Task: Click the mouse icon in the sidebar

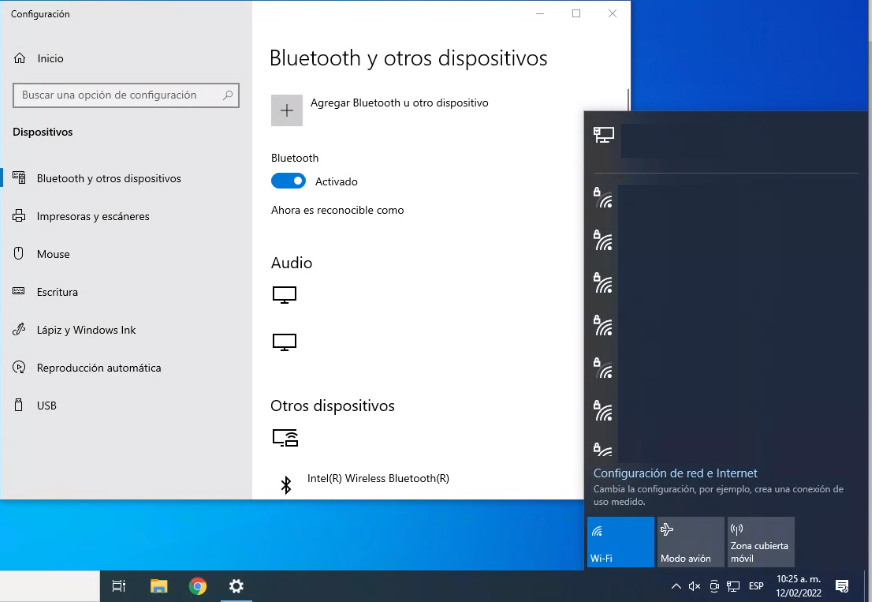Action: click(19, 254)
